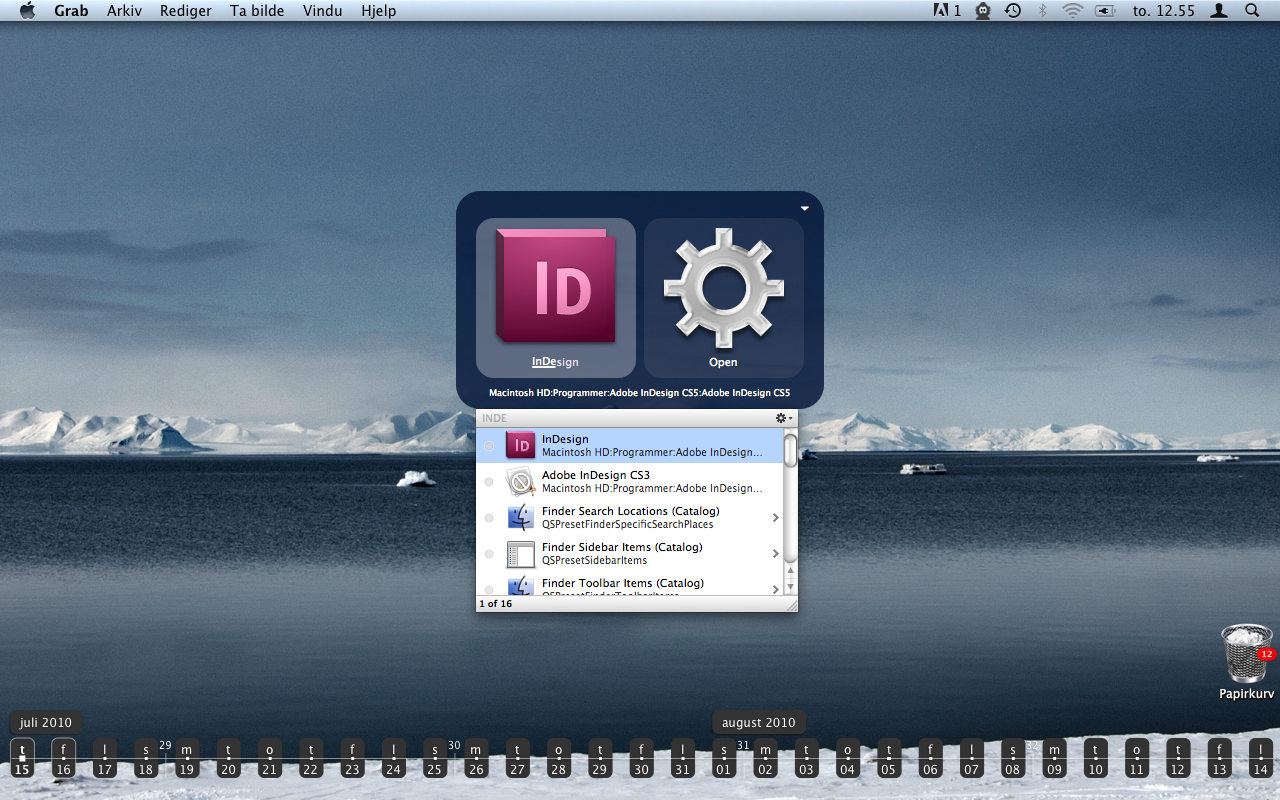Screen dimensions: 1280x800
Task: Select calendar day 15 marker
Action: (22, 759)
